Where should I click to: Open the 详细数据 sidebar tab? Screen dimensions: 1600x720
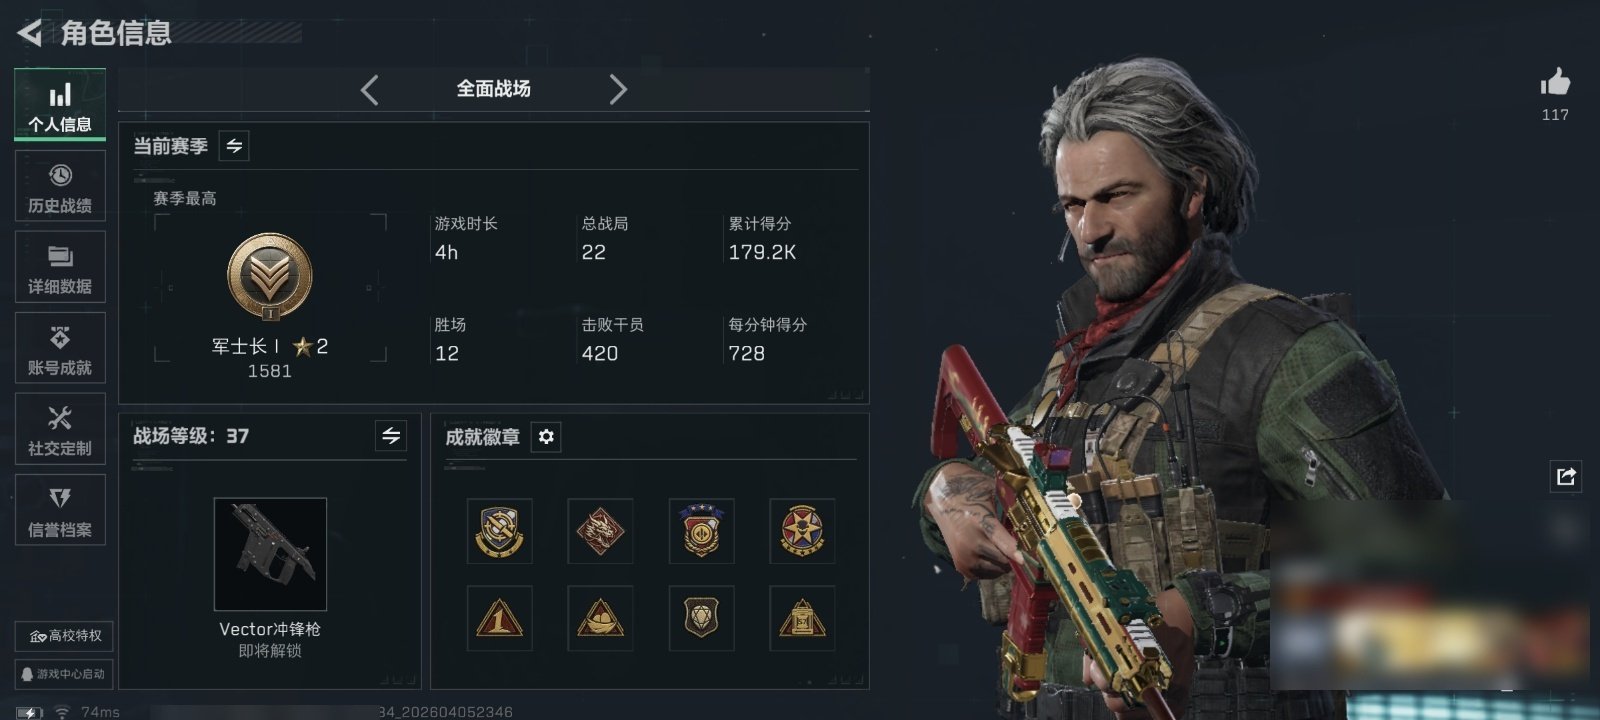pos(60,267)
